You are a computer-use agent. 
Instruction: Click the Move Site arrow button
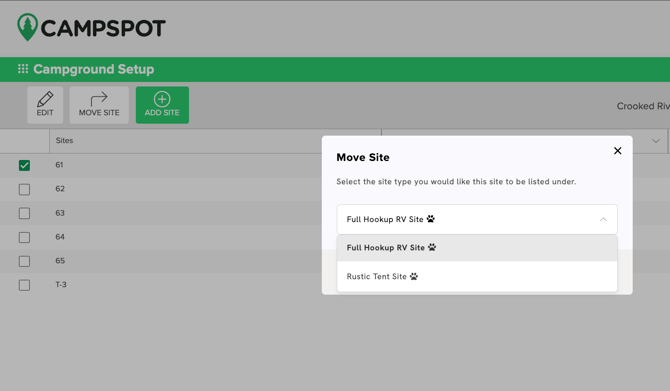coord(99,105)
